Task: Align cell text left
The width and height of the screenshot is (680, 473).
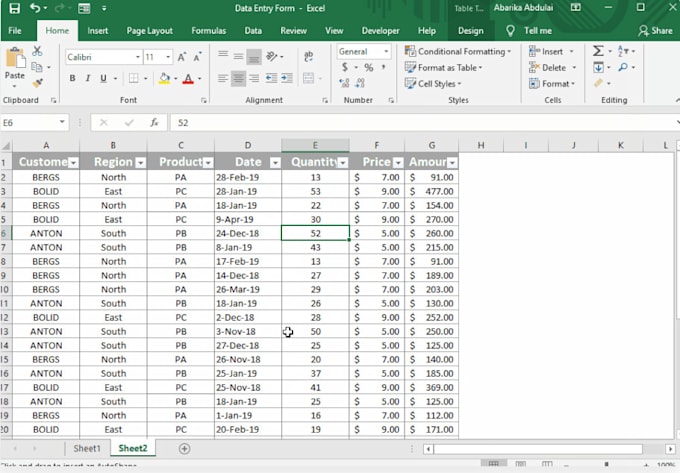Action: click(223, 78)
